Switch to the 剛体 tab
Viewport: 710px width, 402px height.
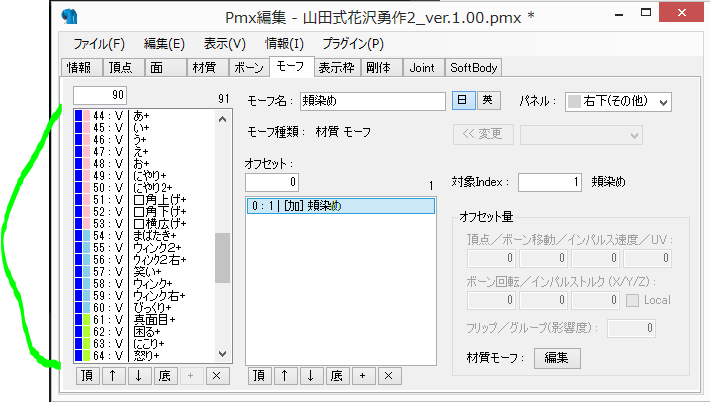(380, 67)
